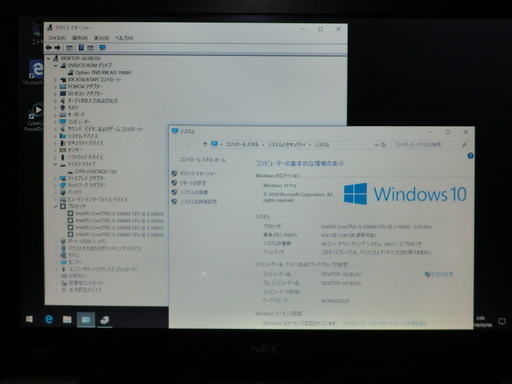Open Microsoft Edge from the taskbar
This screenshot has height=384, width=512.
[x=49, y=320]
